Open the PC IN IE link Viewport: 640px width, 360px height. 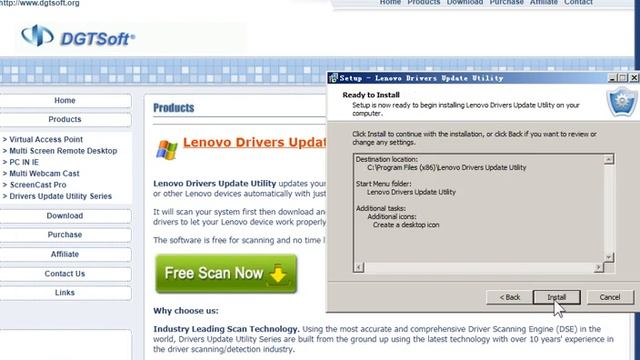24,162
